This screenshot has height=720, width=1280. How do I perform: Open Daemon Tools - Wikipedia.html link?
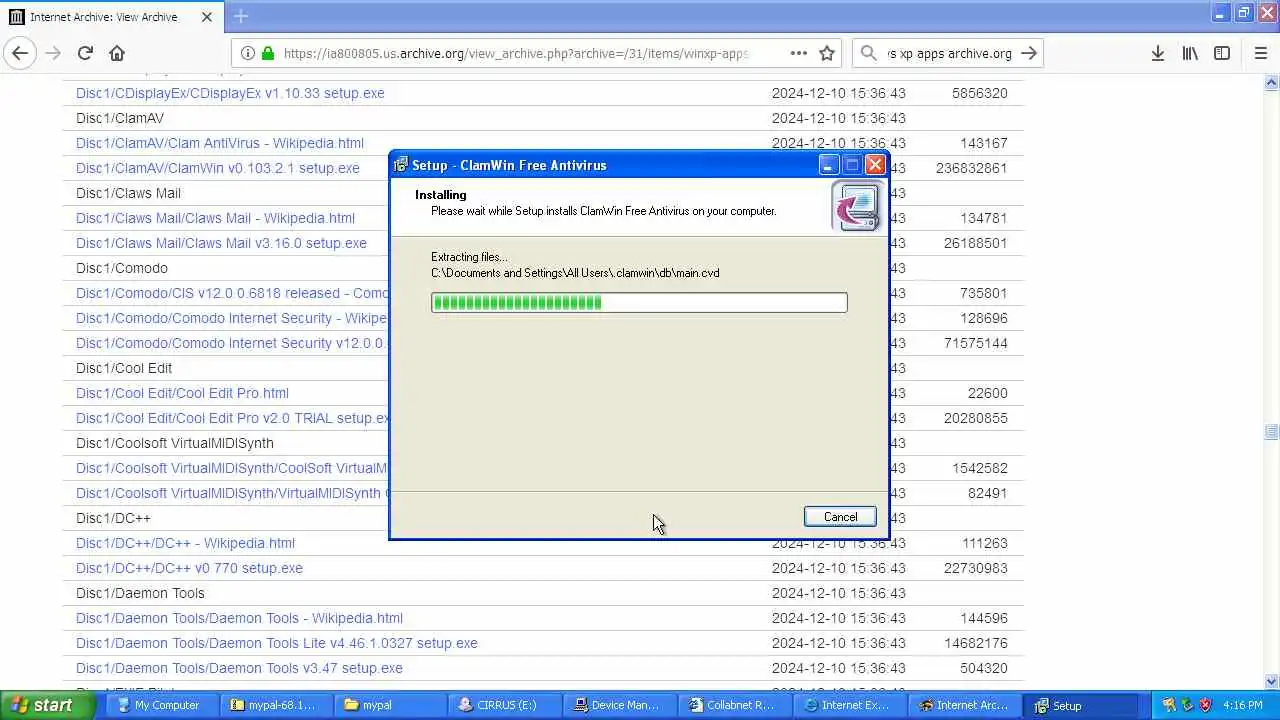pyautogui.click(x=239, y=618)
